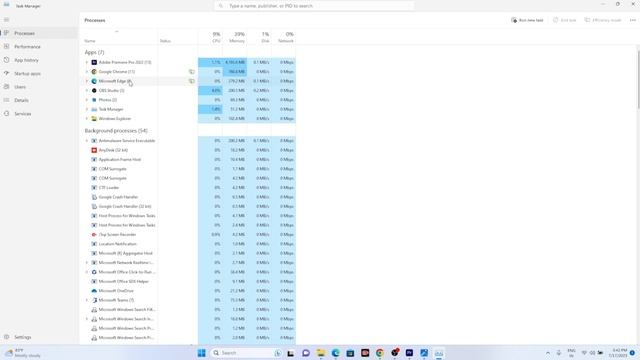
Task: Click the Windows Explorer folder icon
Action: (94, 119)
